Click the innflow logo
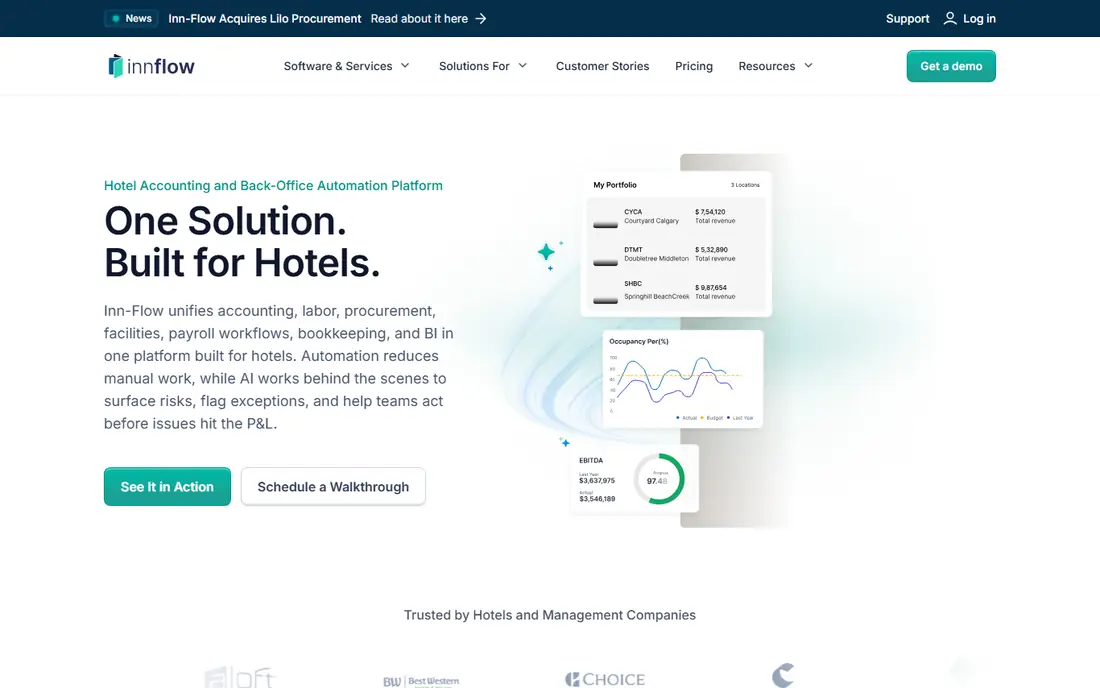Image resolution: width=1100 pixels, height=688 pixels. click(152, 66)
